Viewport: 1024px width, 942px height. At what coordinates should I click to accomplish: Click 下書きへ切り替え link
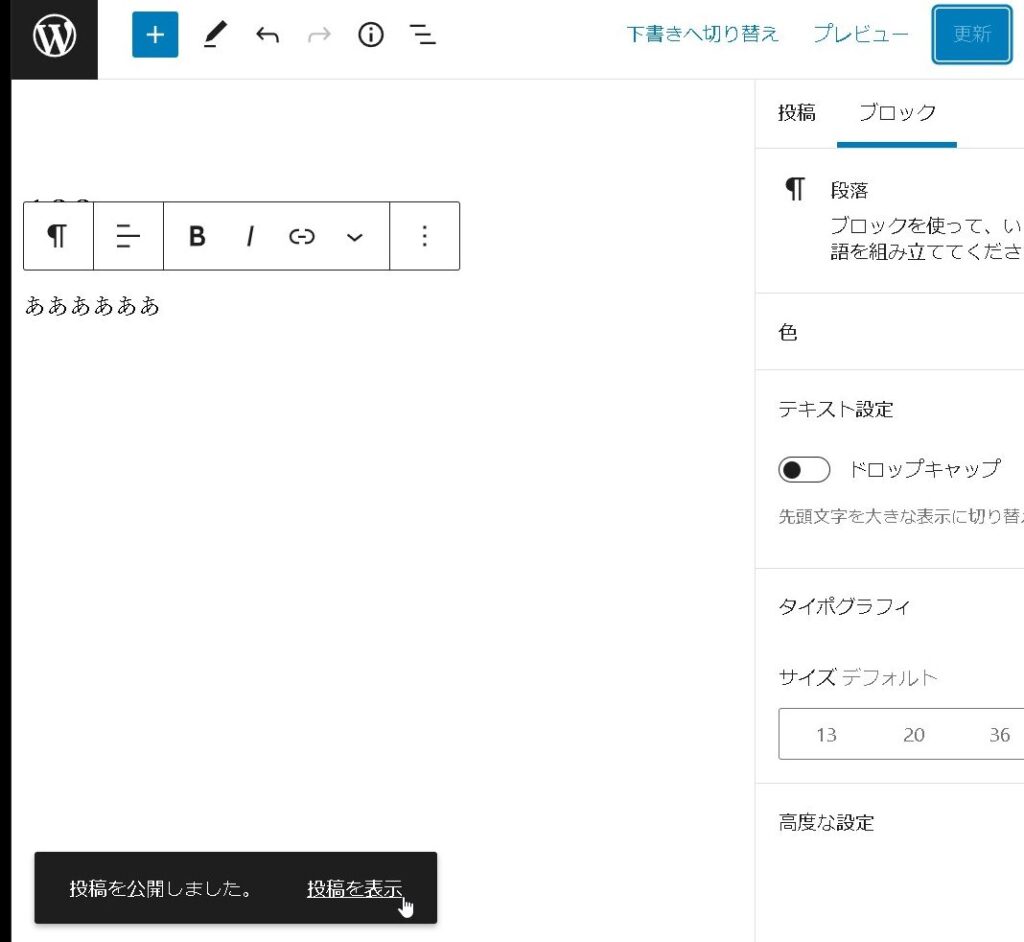pyautogui.click(x=702, y=34)
